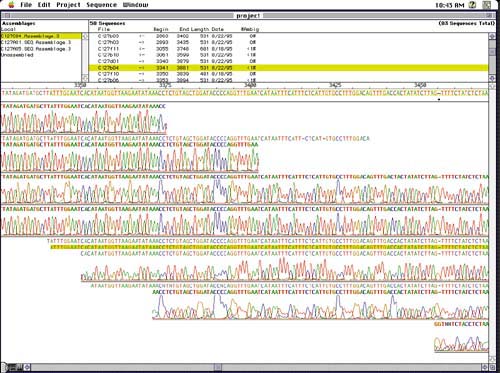
Task: Open the Sequence menu
Action: 101,5
